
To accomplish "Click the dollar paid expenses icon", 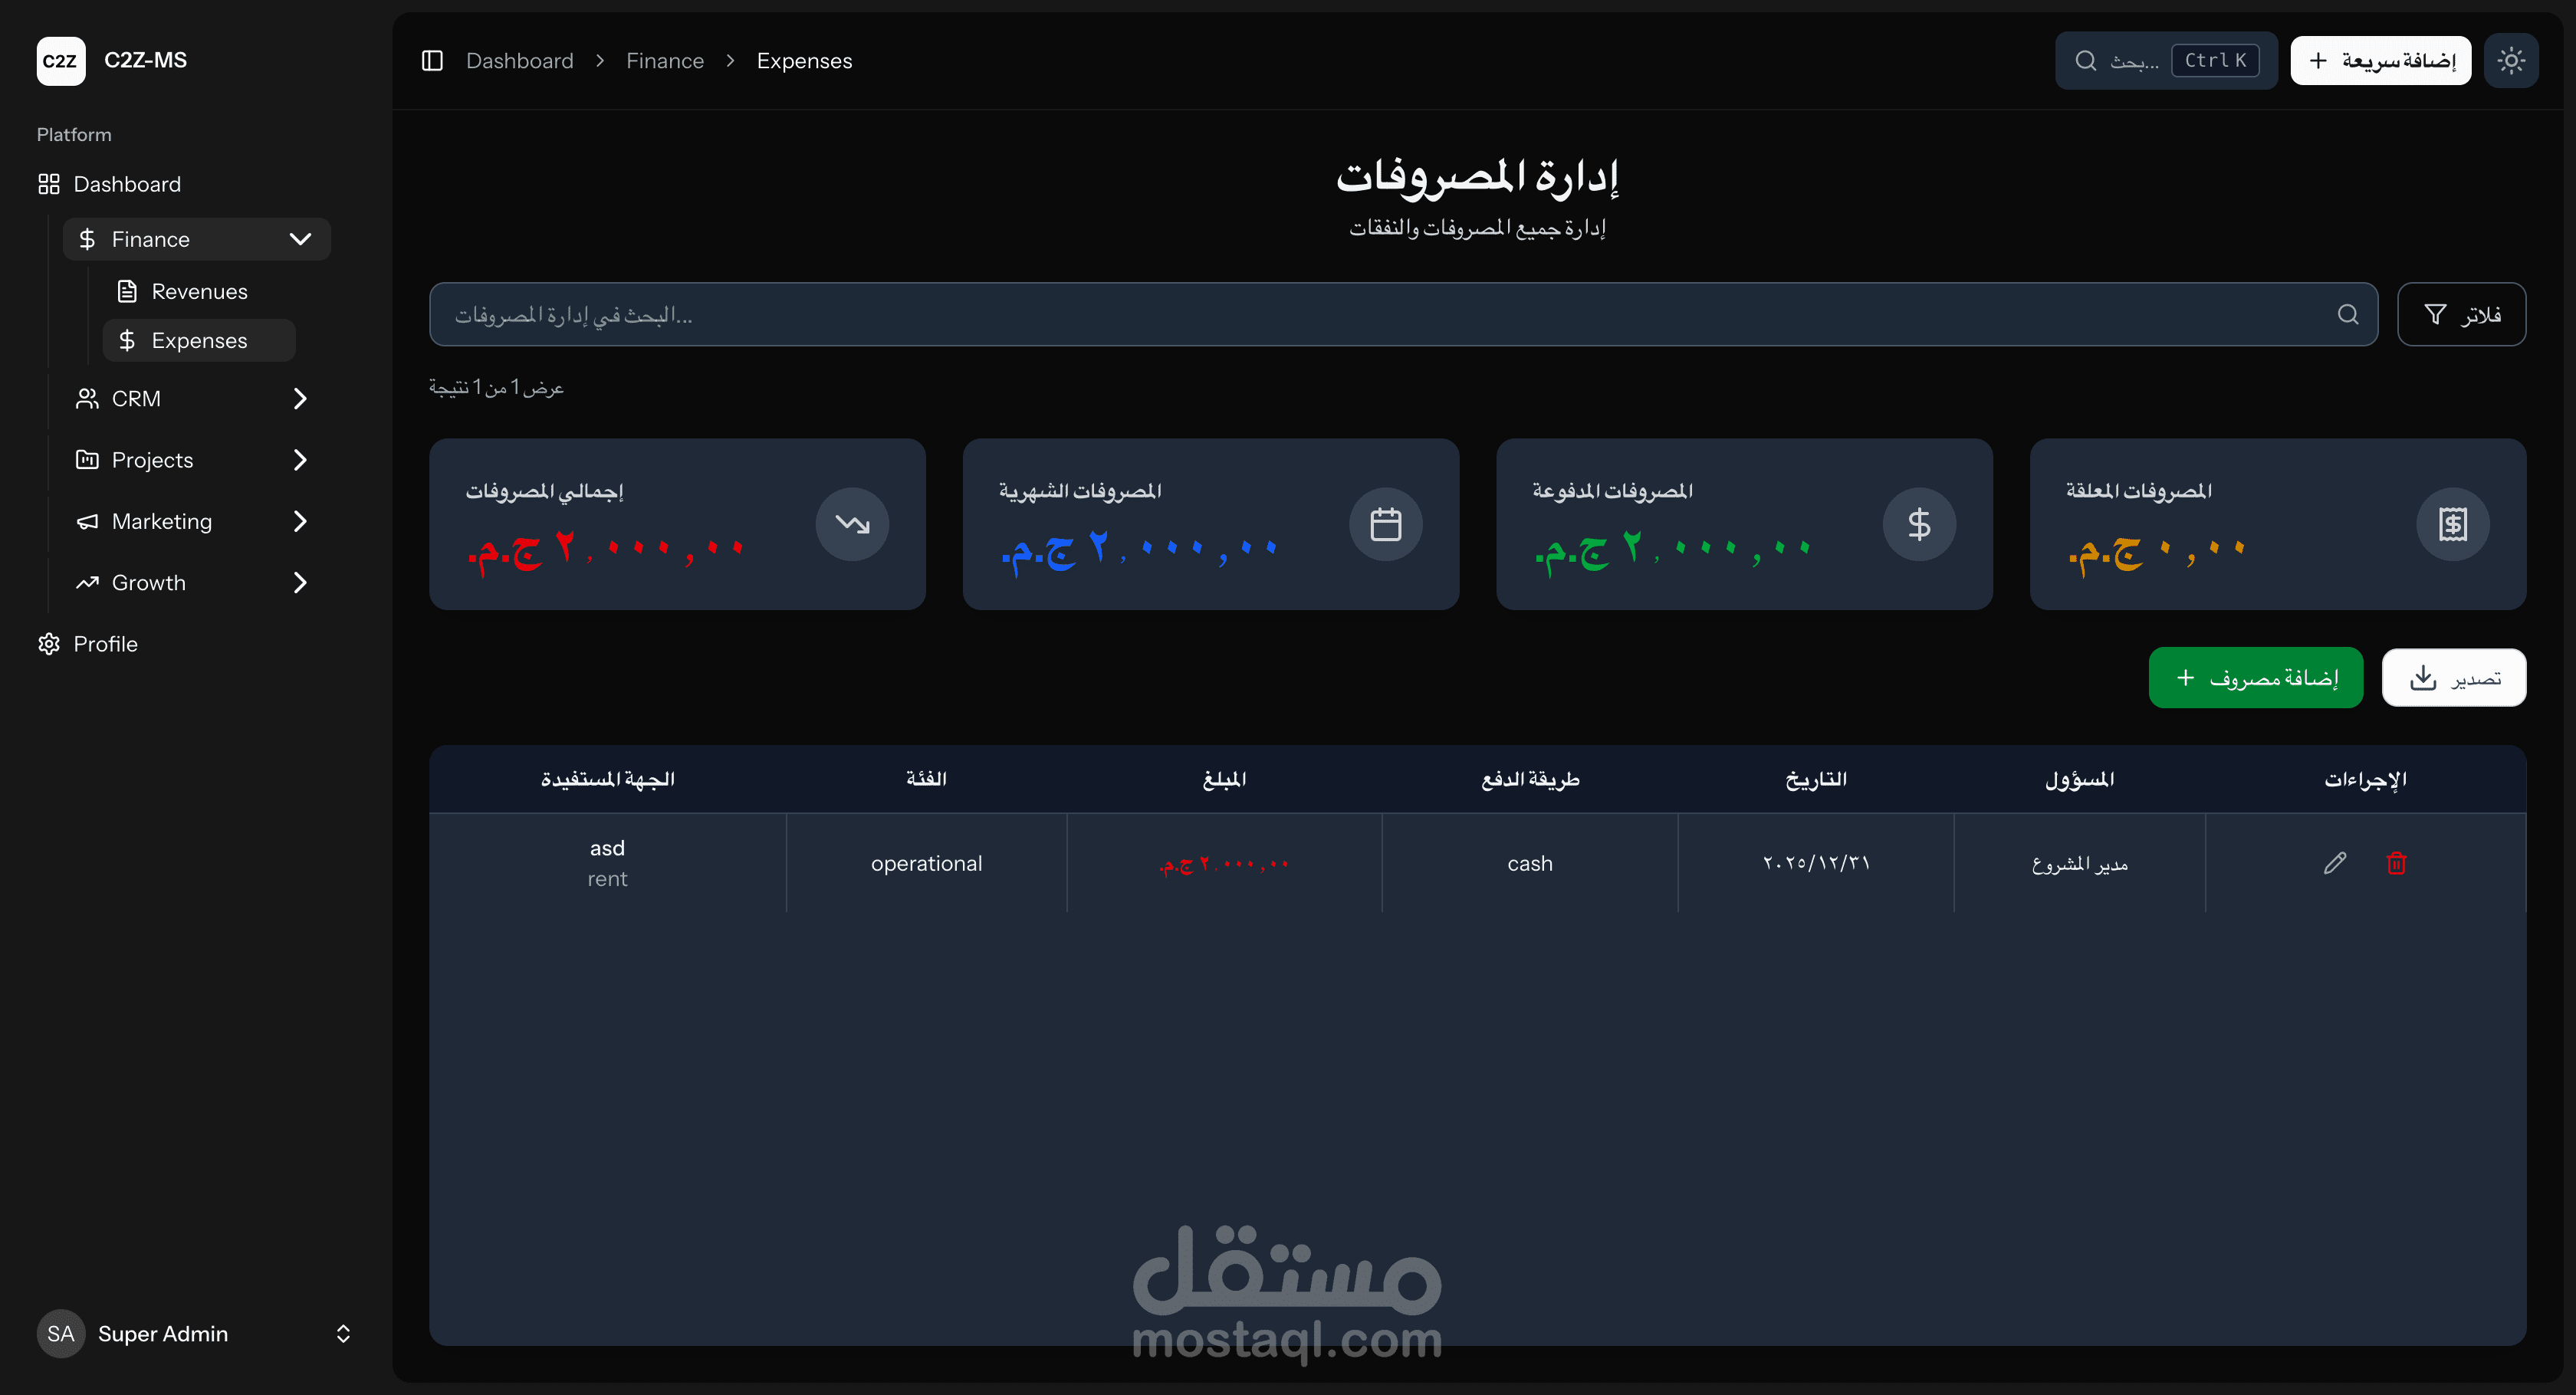I will coord(1918,524).
